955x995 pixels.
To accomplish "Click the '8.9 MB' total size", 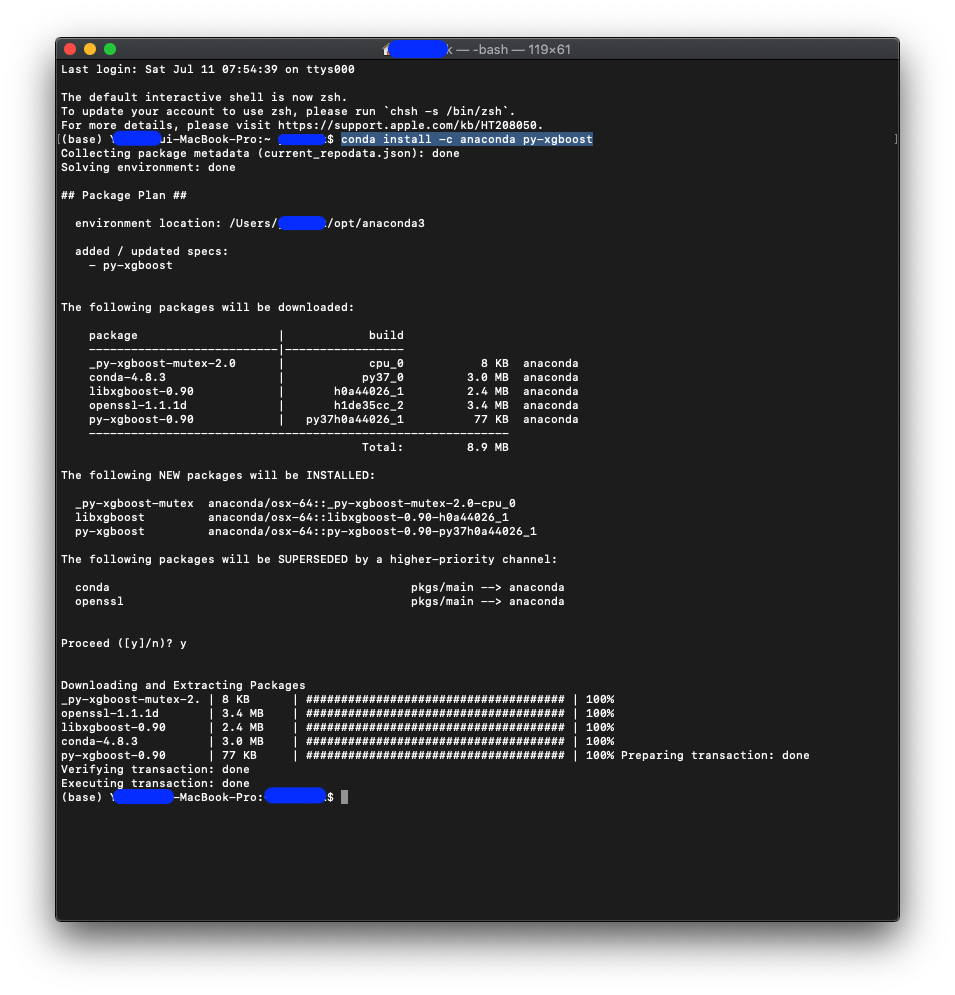I will [x=488, y=447].
